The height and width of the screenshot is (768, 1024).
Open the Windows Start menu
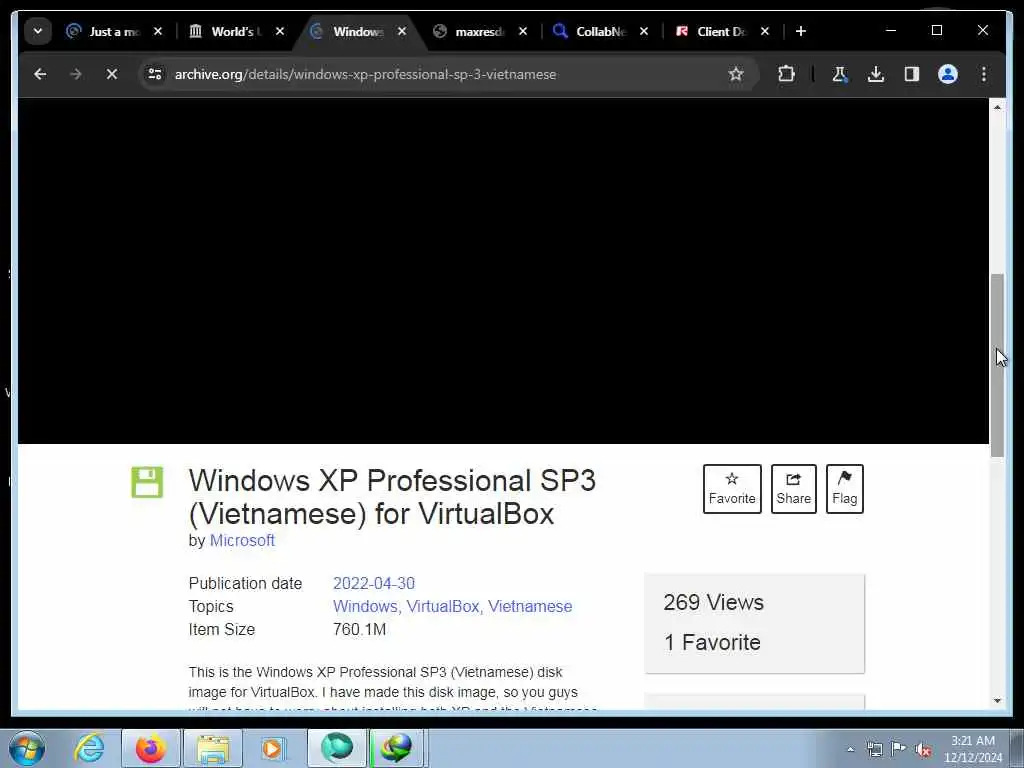tap(27, 748)
